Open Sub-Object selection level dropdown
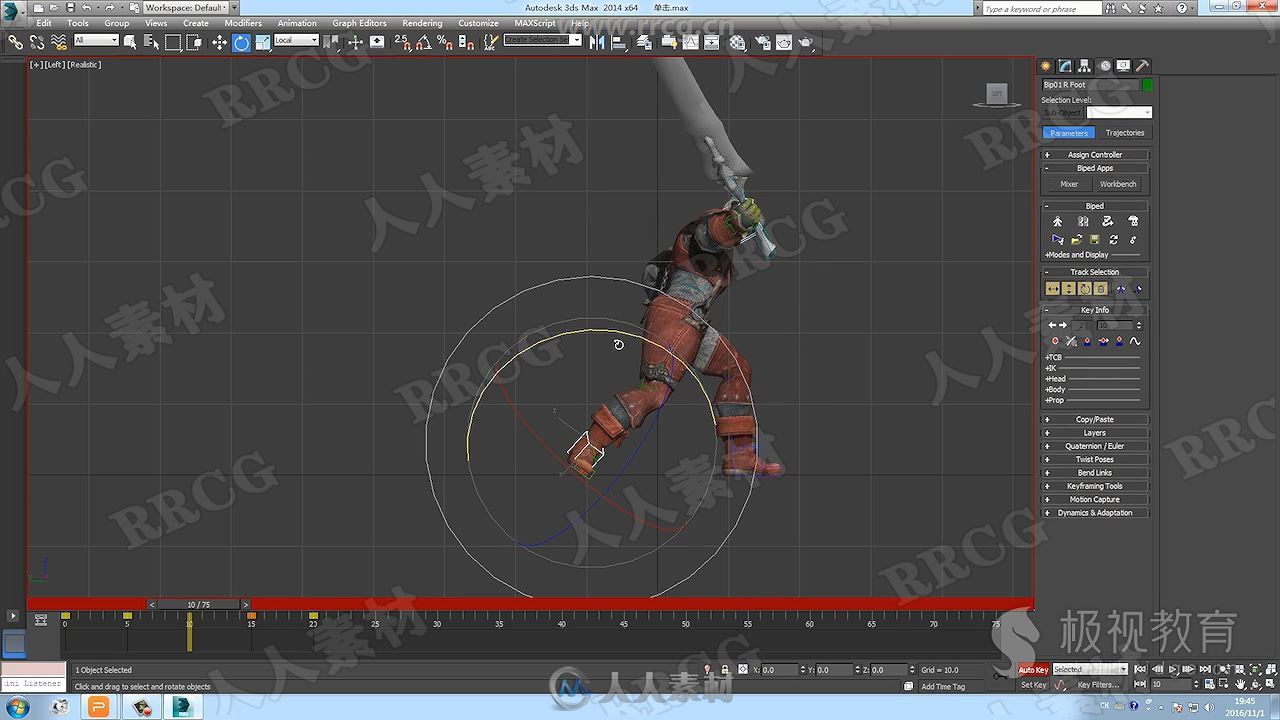The width and height of the screenshot is (1280, 720). click(x=1119, y=113)
